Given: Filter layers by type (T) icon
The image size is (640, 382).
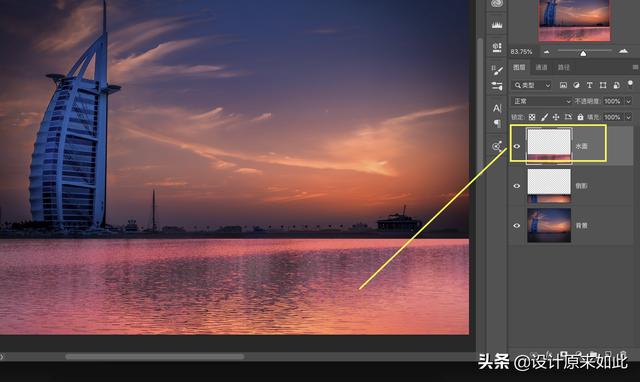Looking at the screenshot, I should (589, 85).
